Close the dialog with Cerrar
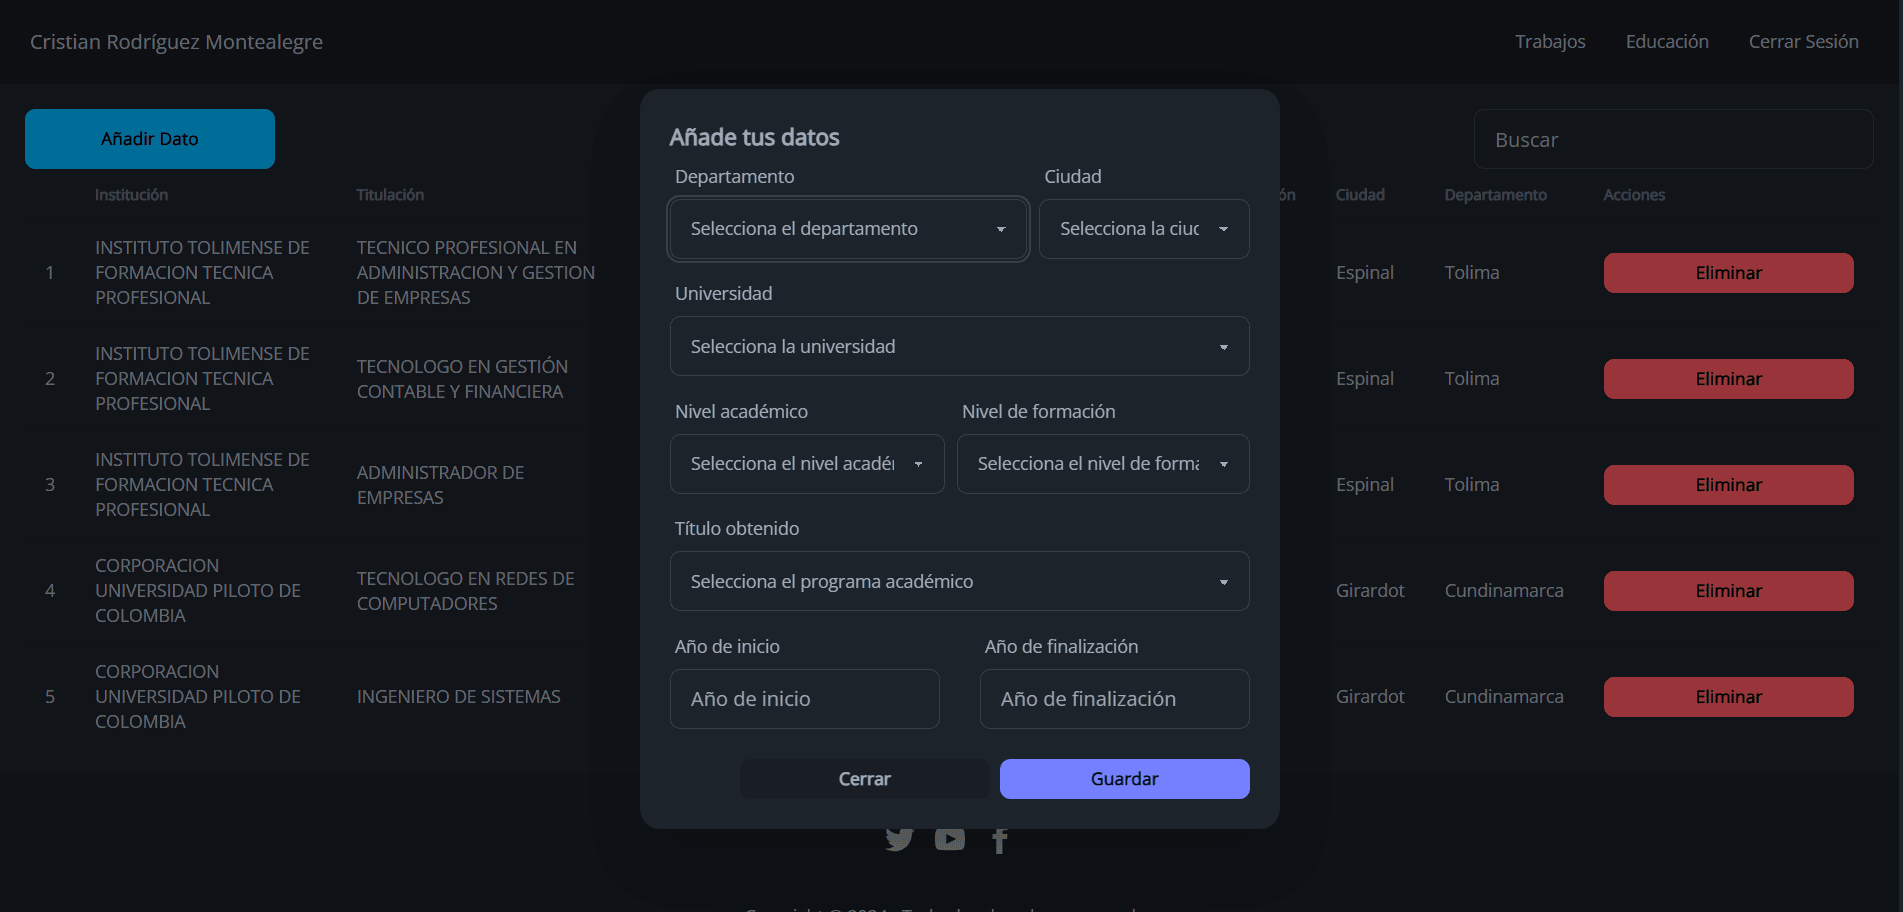The height and width of the screenshot is (912, 1903). [x=865, y=779]
